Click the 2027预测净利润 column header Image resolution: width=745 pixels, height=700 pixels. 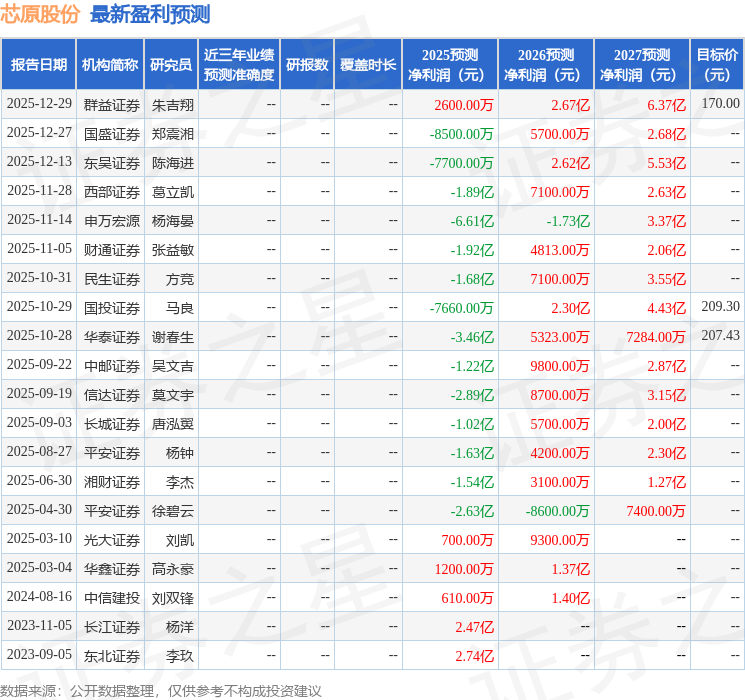tap(642, 65)
